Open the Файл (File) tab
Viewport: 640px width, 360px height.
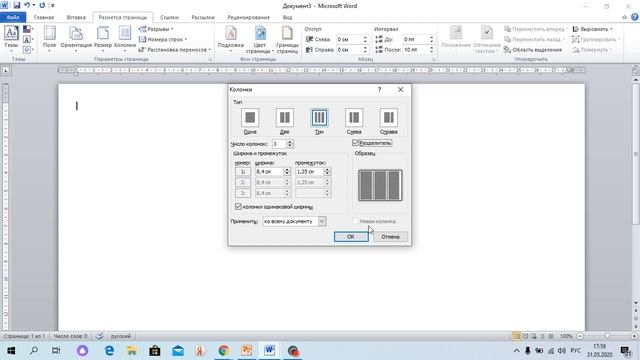click(x=13, y=18)
